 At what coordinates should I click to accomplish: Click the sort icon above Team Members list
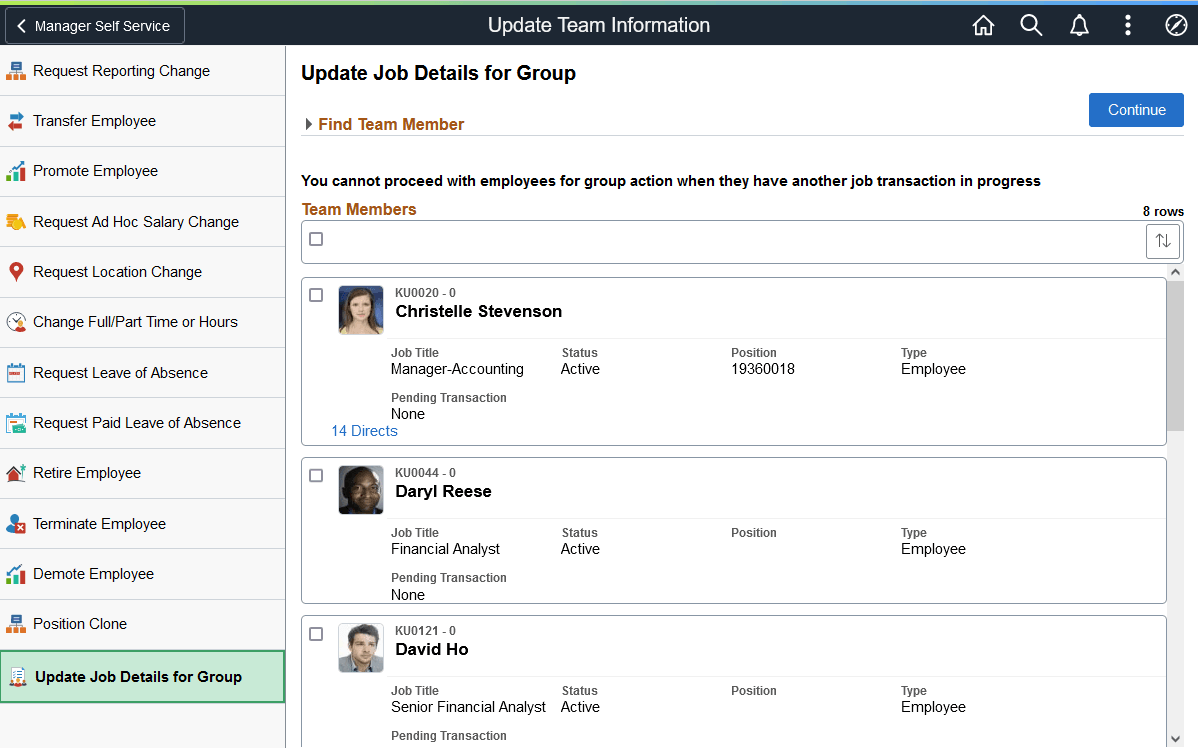coord(1162,240)
